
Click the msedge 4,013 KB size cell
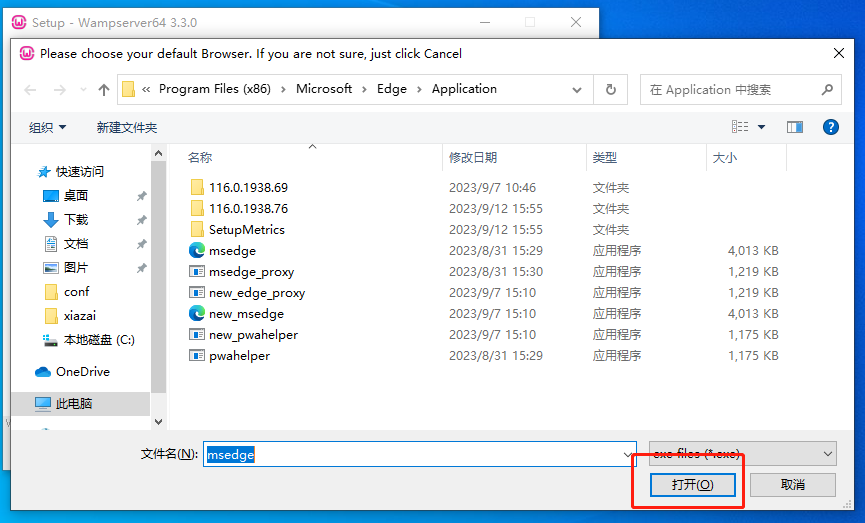click(753, 250)
